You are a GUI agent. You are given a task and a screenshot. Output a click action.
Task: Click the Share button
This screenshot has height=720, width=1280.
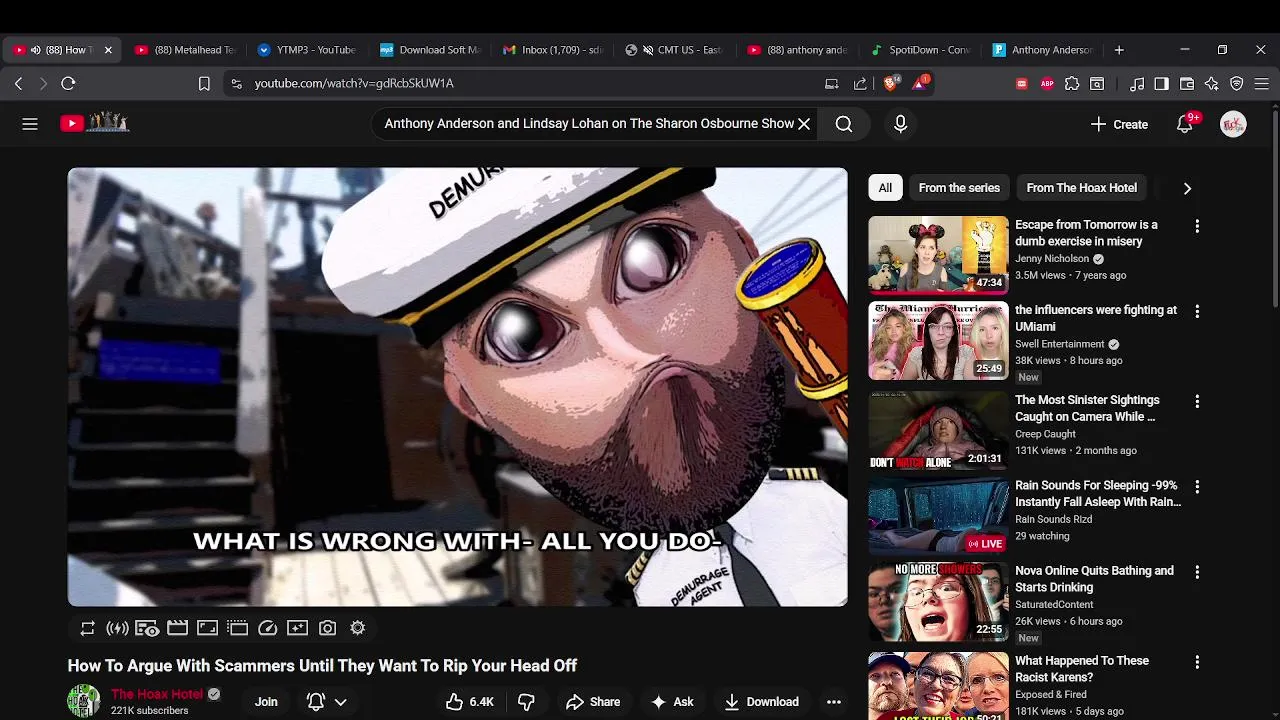[593, 702]
